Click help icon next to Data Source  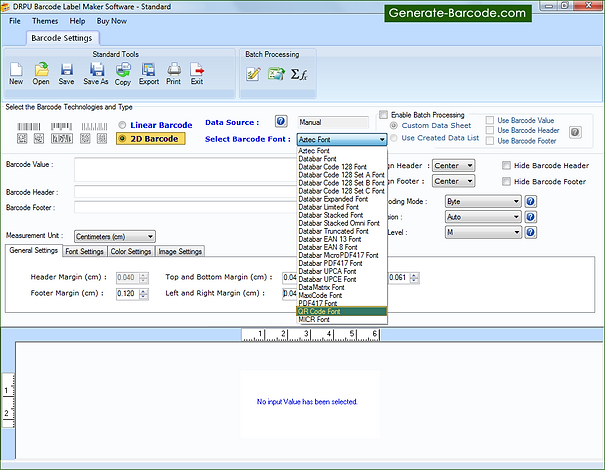coord(281,122)
